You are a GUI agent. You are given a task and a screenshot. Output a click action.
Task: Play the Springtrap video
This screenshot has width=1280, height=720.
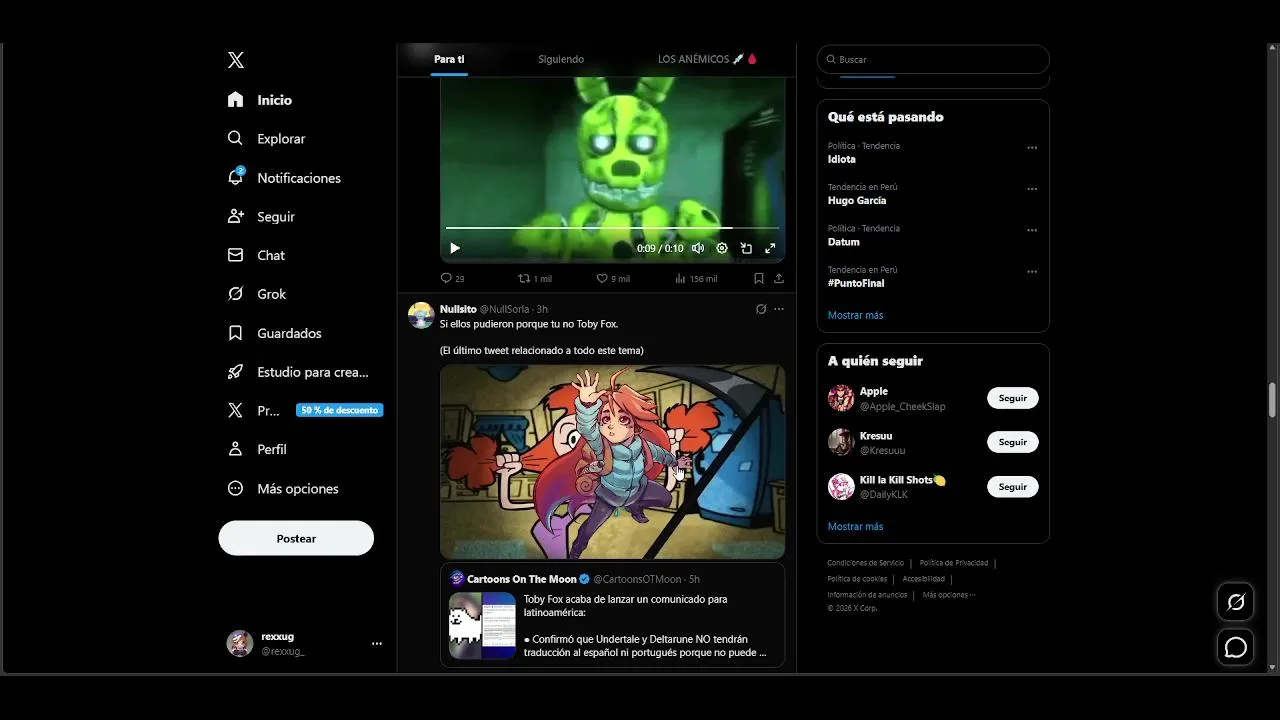tap(455, 248)
